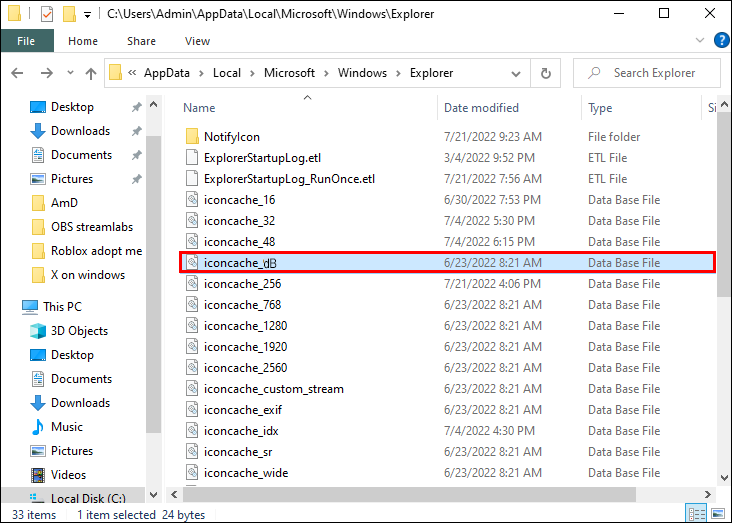The width and height of the screenshot is (732, 523).
Task: Select iconcache_custom_stream file icon
Action: click(192, 389)
